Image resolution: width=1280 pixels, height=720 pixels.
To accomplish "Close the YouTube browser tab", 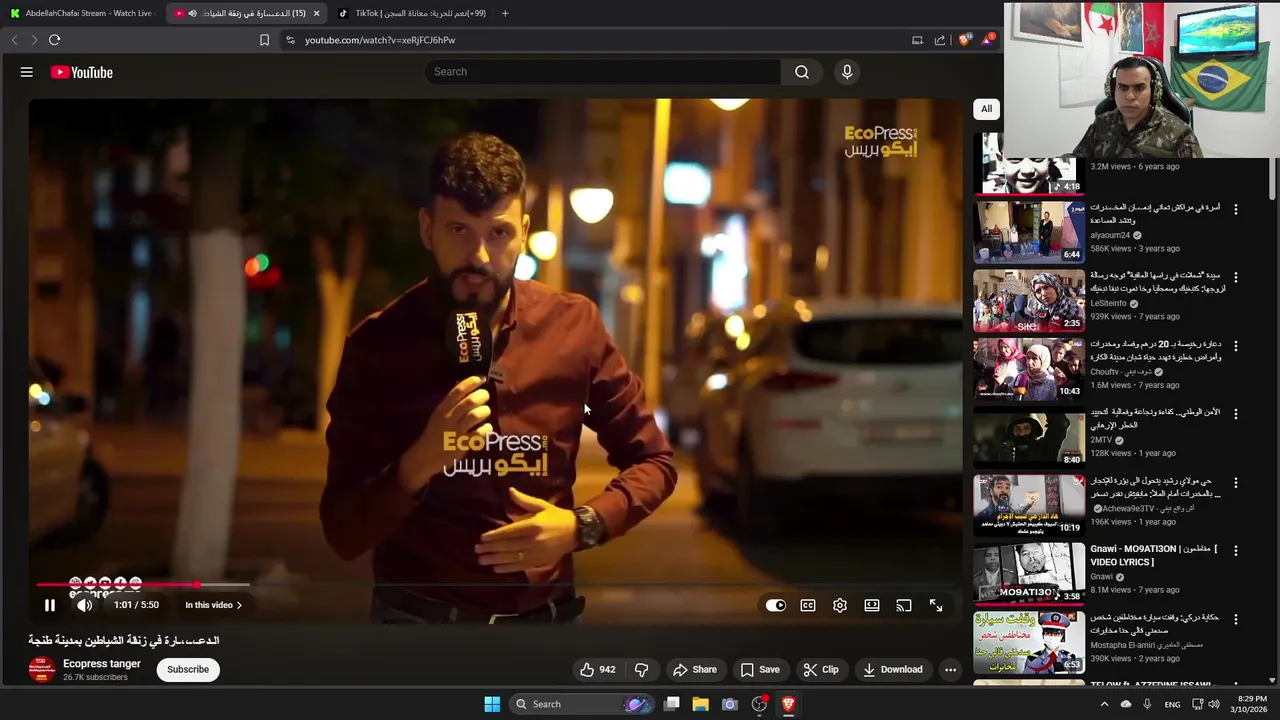I will point(316,13).
